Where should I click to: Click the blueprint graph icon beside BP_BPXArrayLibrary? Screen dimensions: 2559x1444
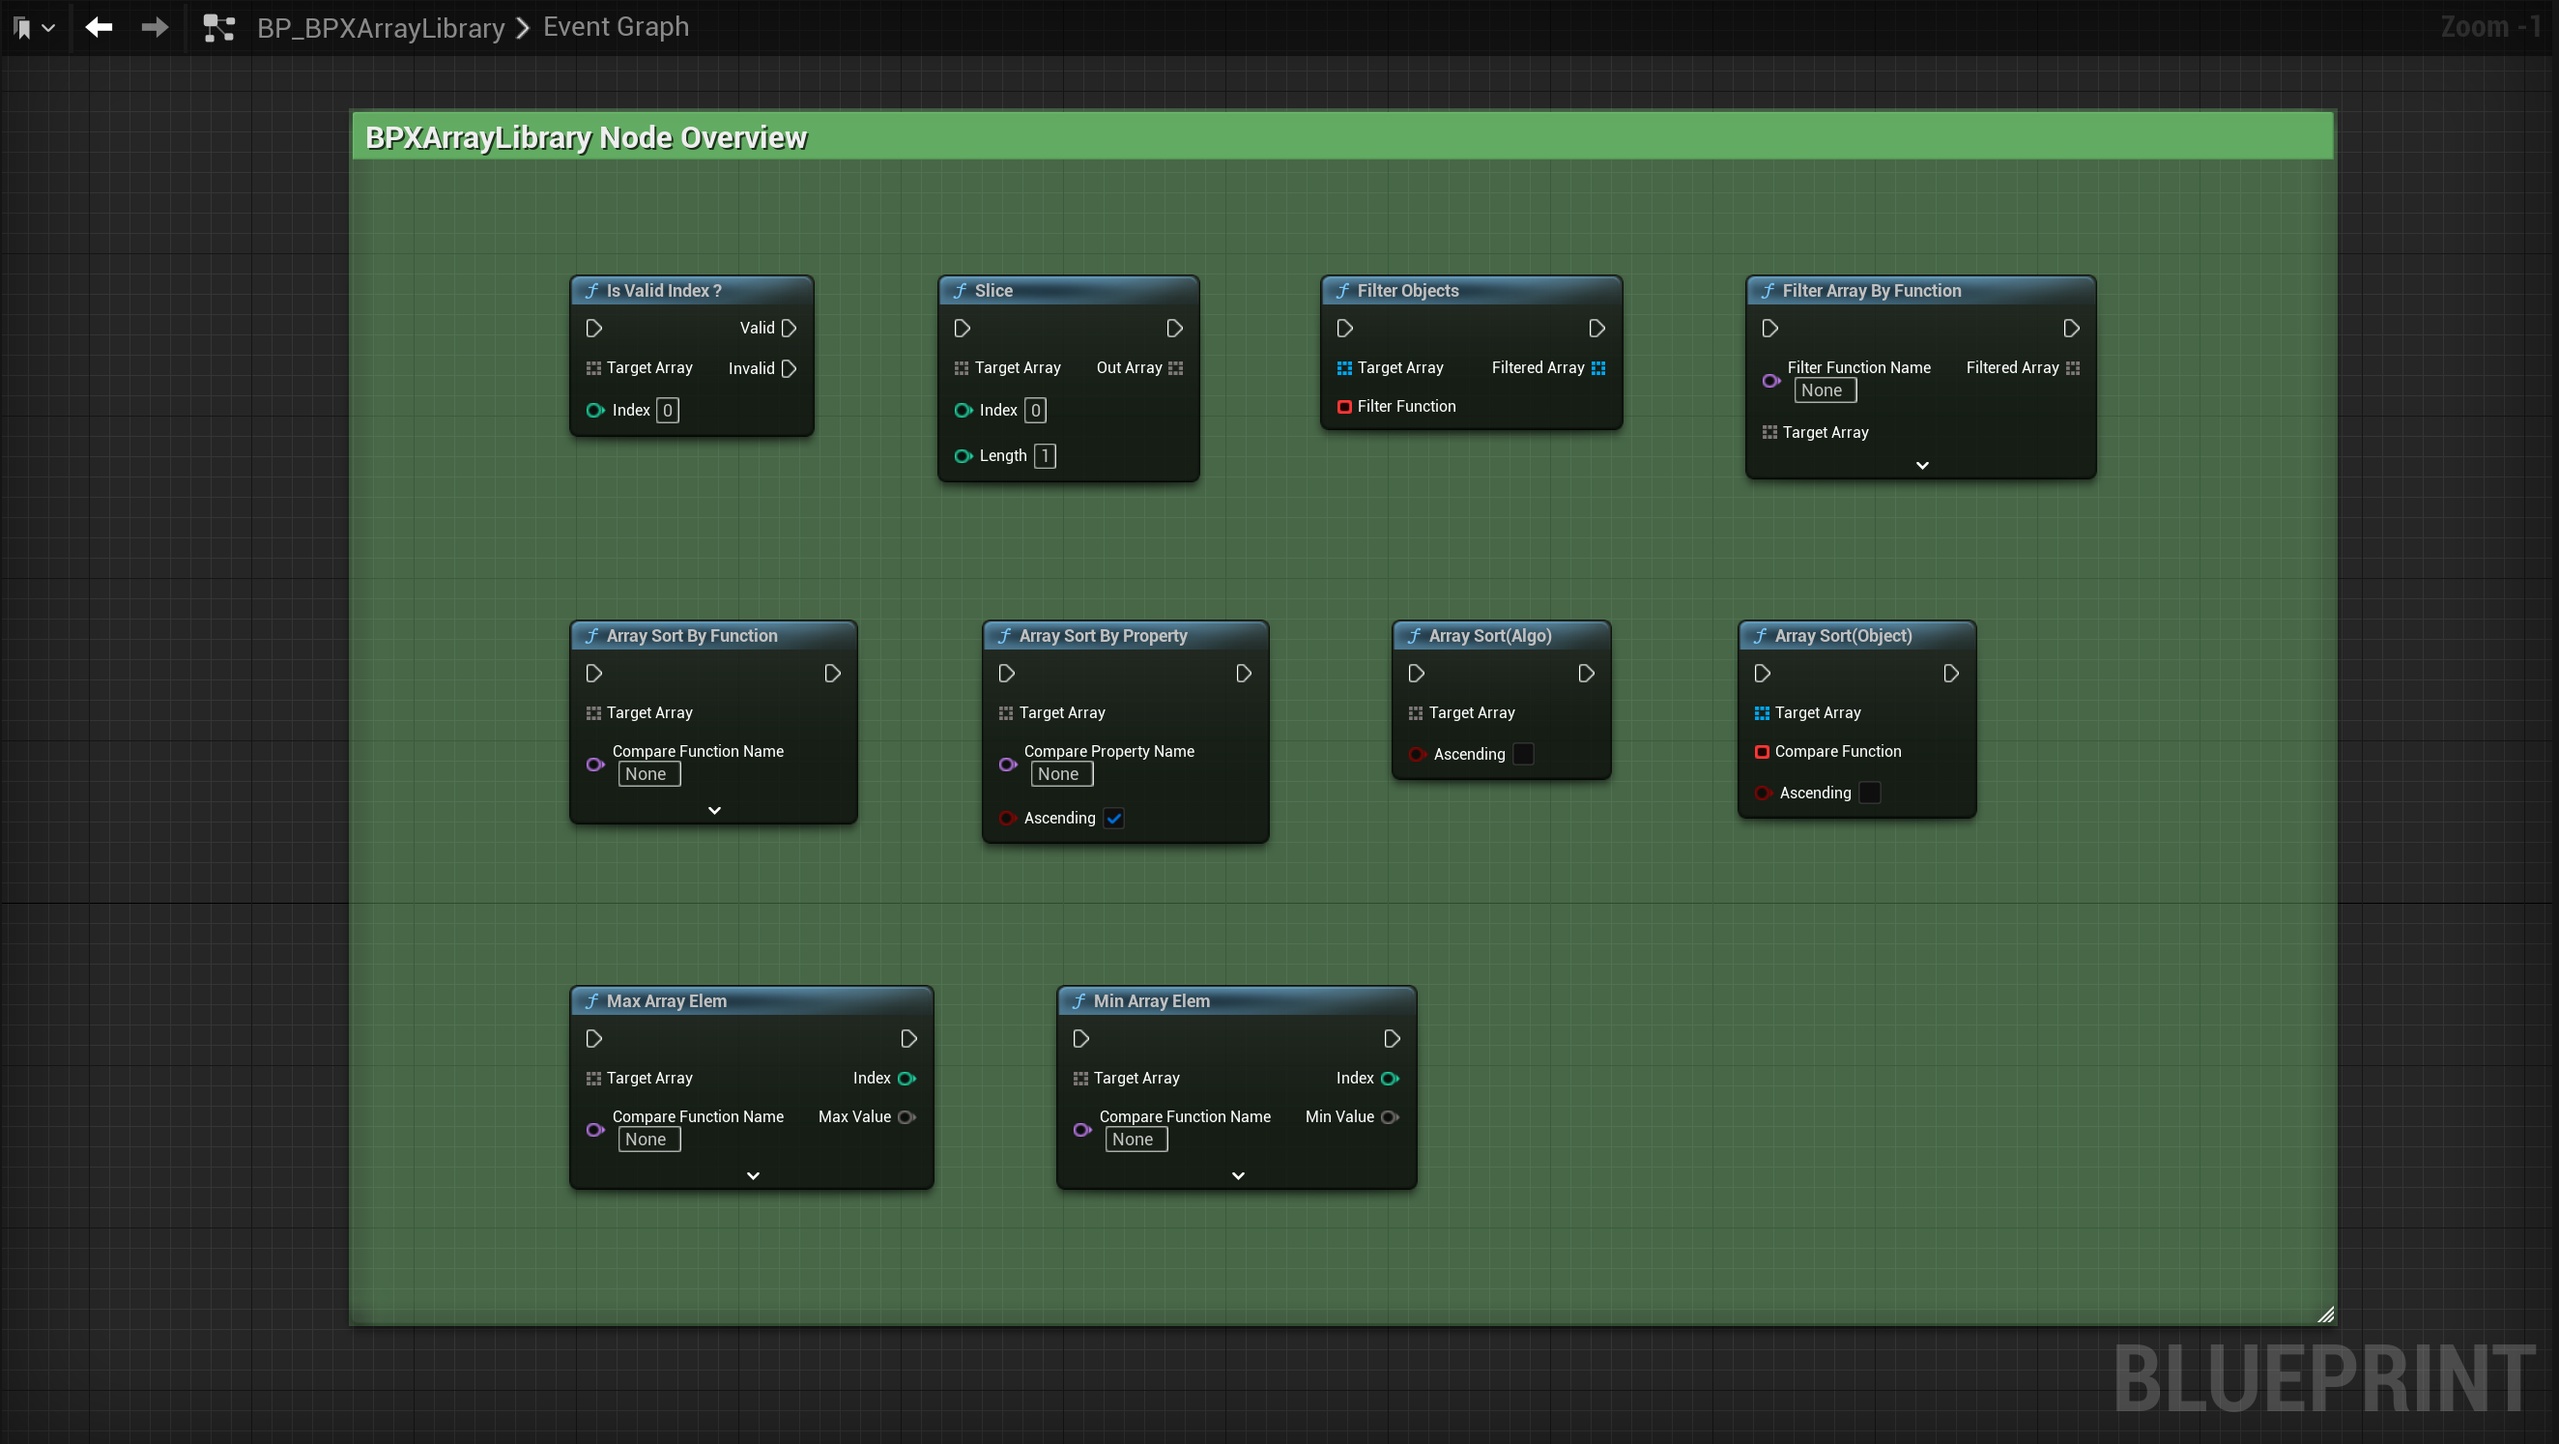pyautogui.click(x=219, y=27)
